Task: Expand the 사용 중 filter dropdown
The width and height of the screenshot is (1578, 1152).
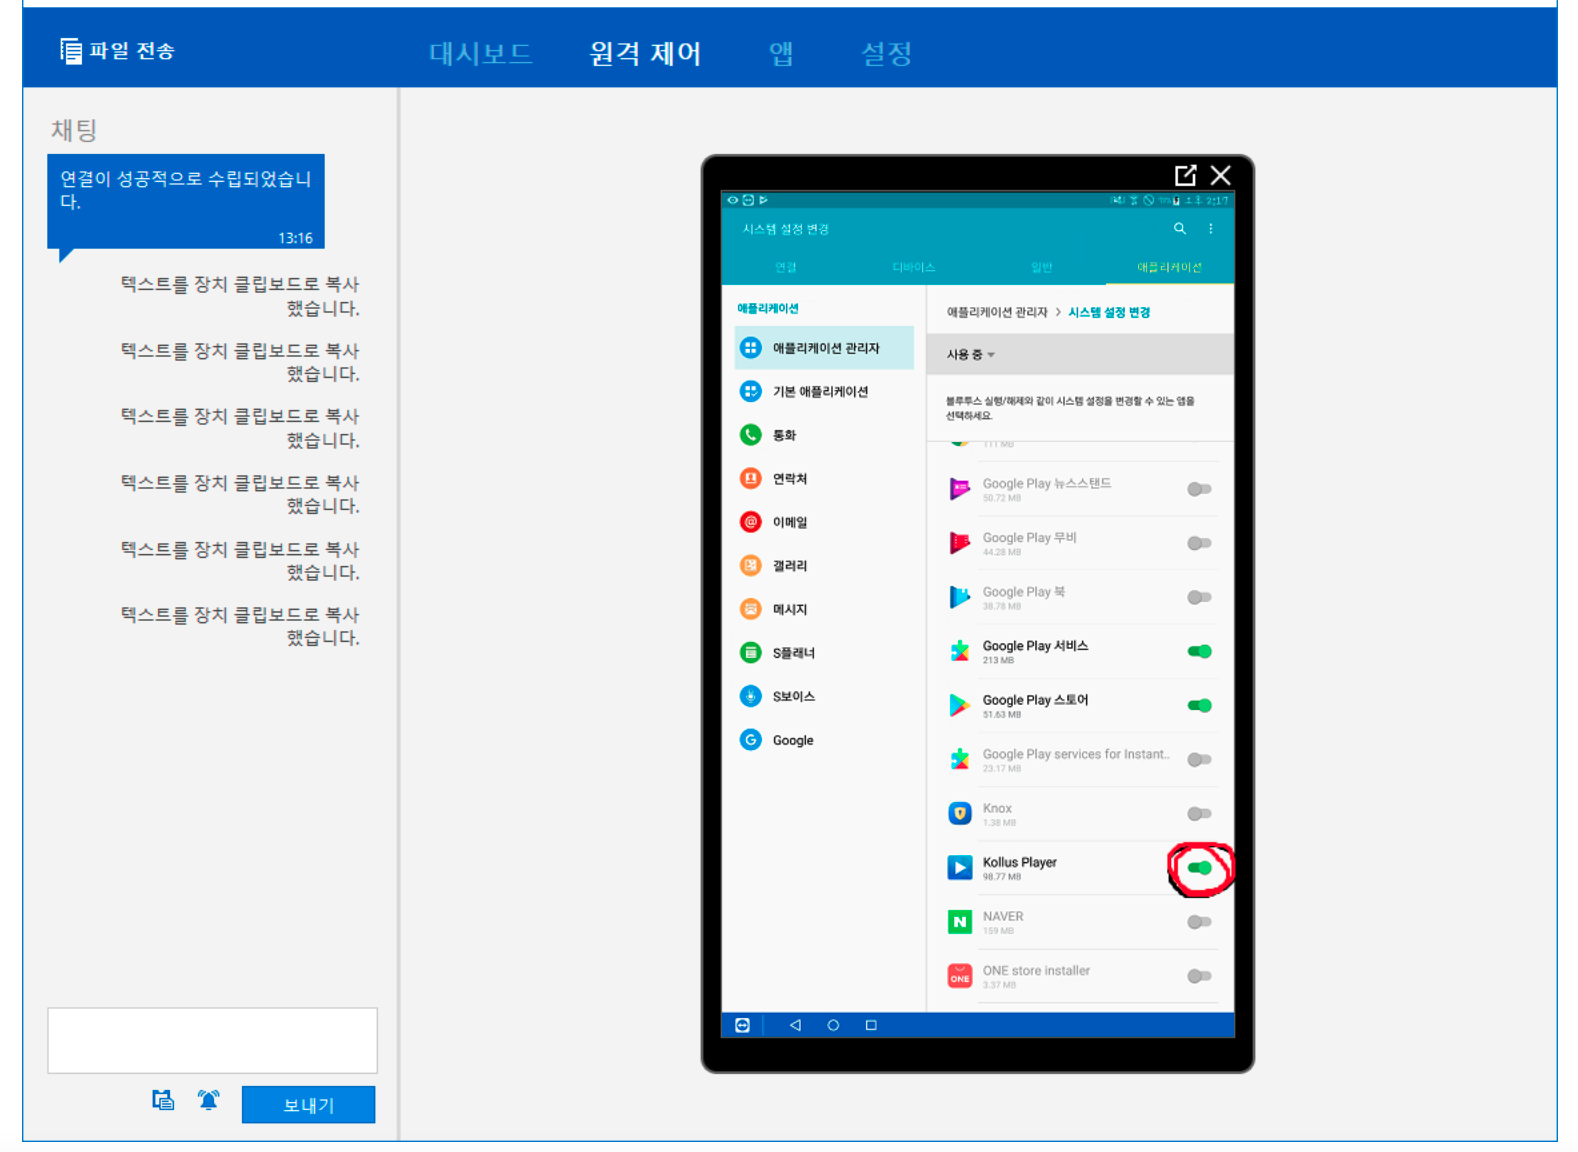Action: click(971, 355)
